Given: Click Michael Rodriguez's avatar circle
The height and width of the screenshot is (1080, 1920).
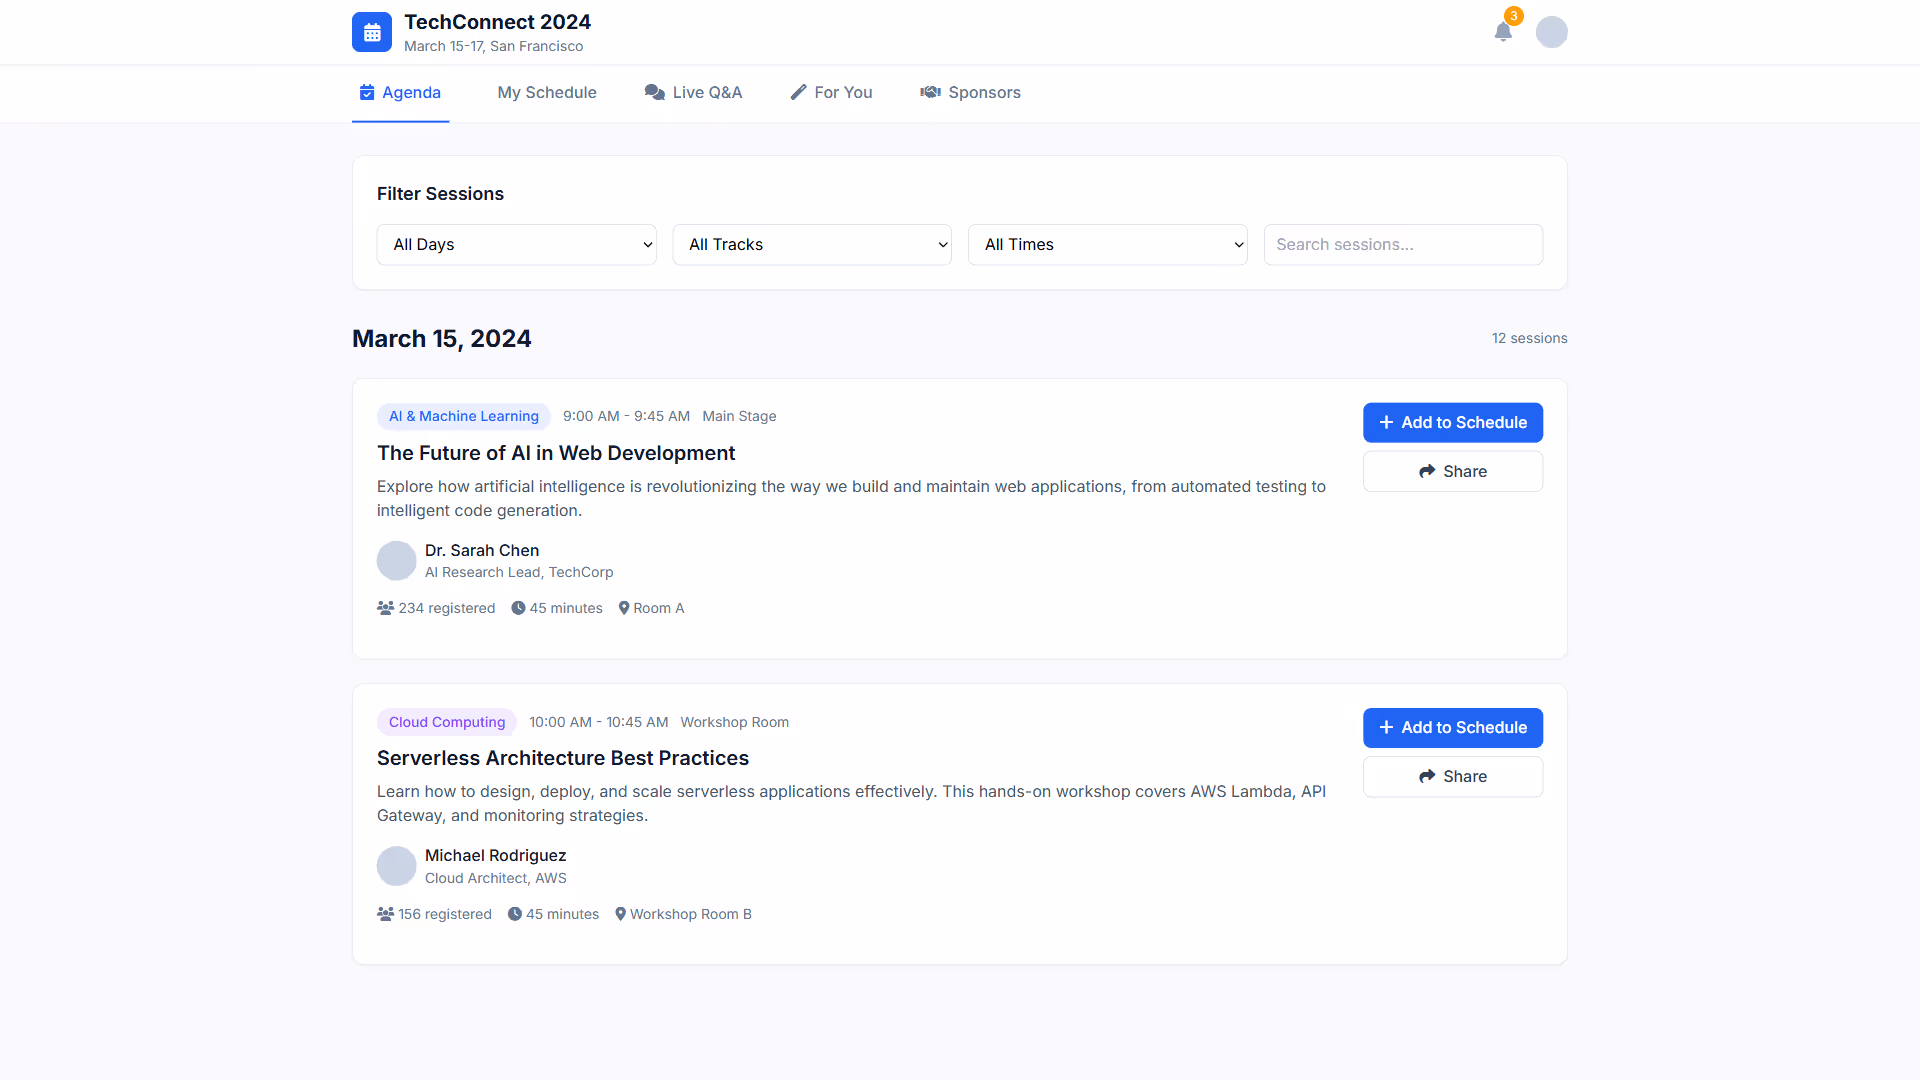Looking at the screenshot, I should point(396,865).
